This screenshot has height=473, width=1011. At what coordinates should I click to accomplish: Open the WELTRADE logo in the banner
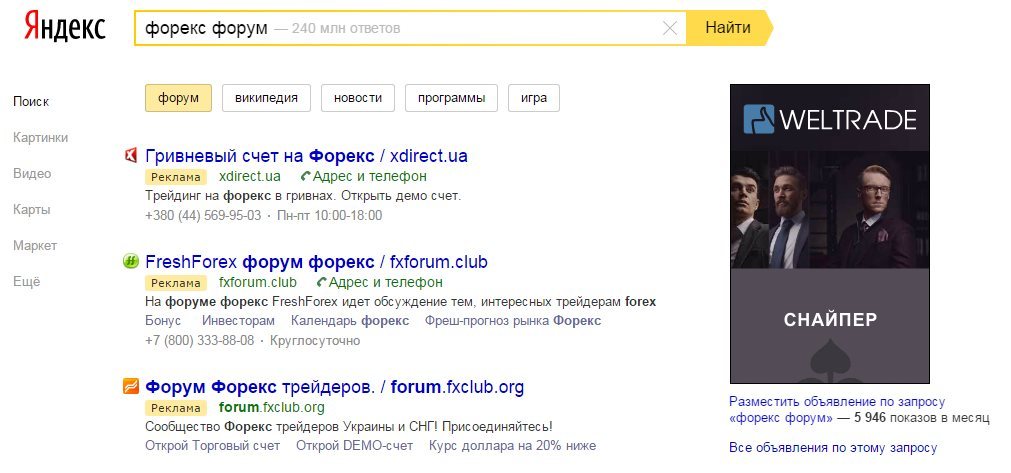tap(829, 119)
